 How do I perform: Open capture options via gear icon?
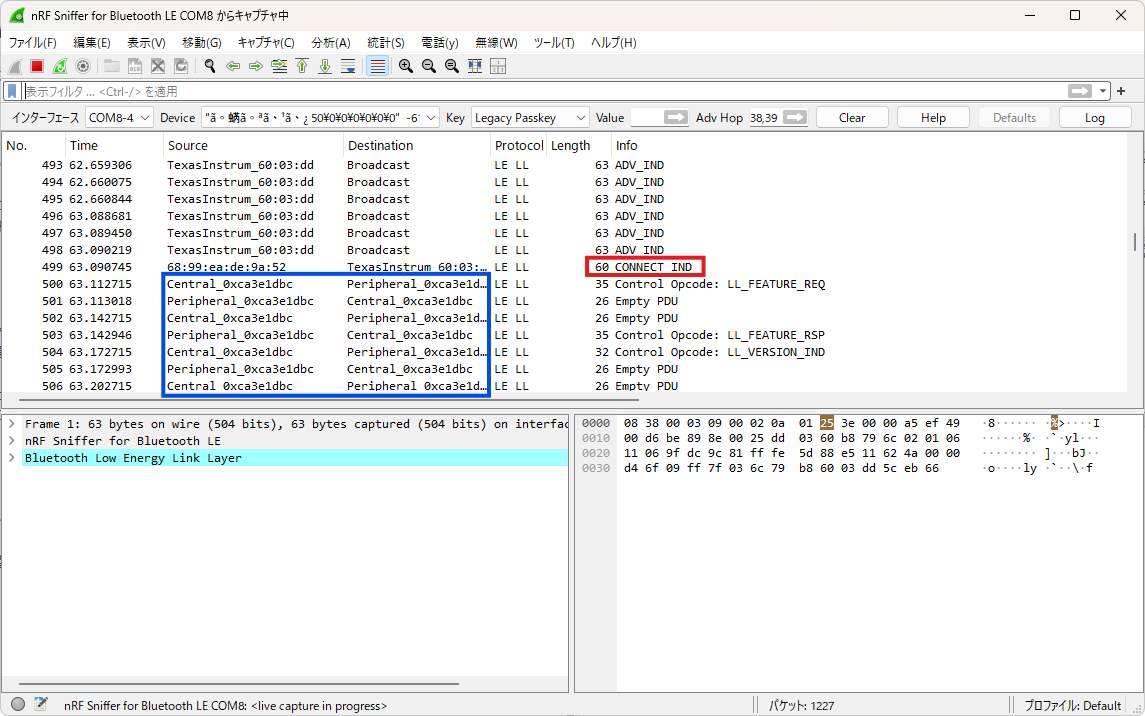[84, 66]
